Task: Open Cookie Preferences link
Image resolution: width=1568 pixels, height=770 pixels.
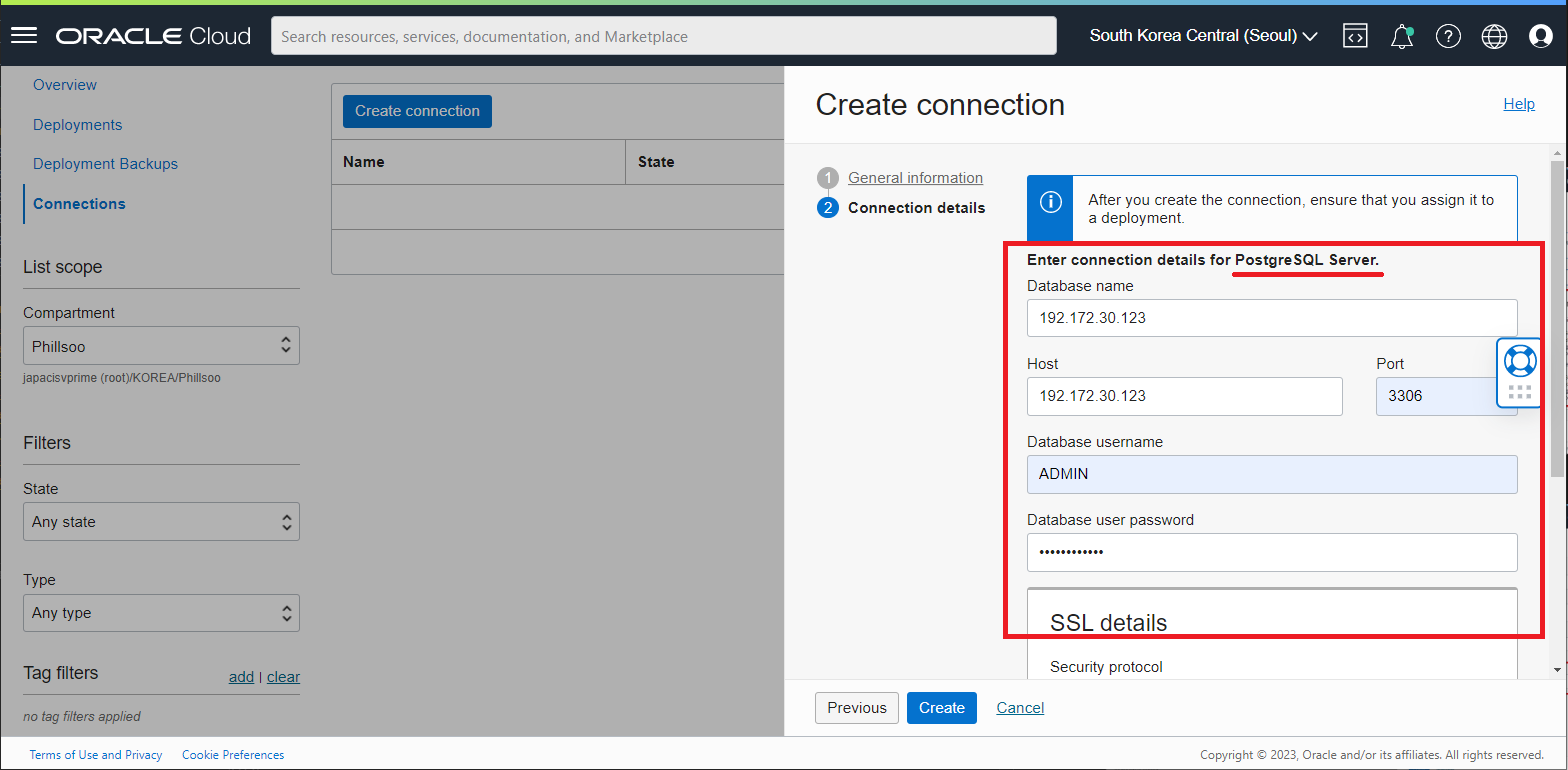Action: click(233, 755)
